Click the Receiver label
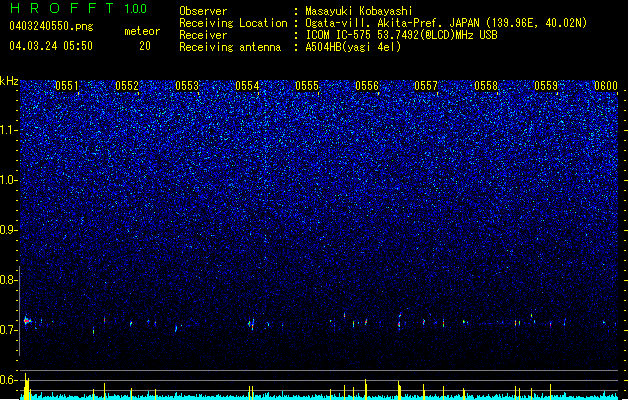Screen dimensions: 629x400 (x=203, y=35)
